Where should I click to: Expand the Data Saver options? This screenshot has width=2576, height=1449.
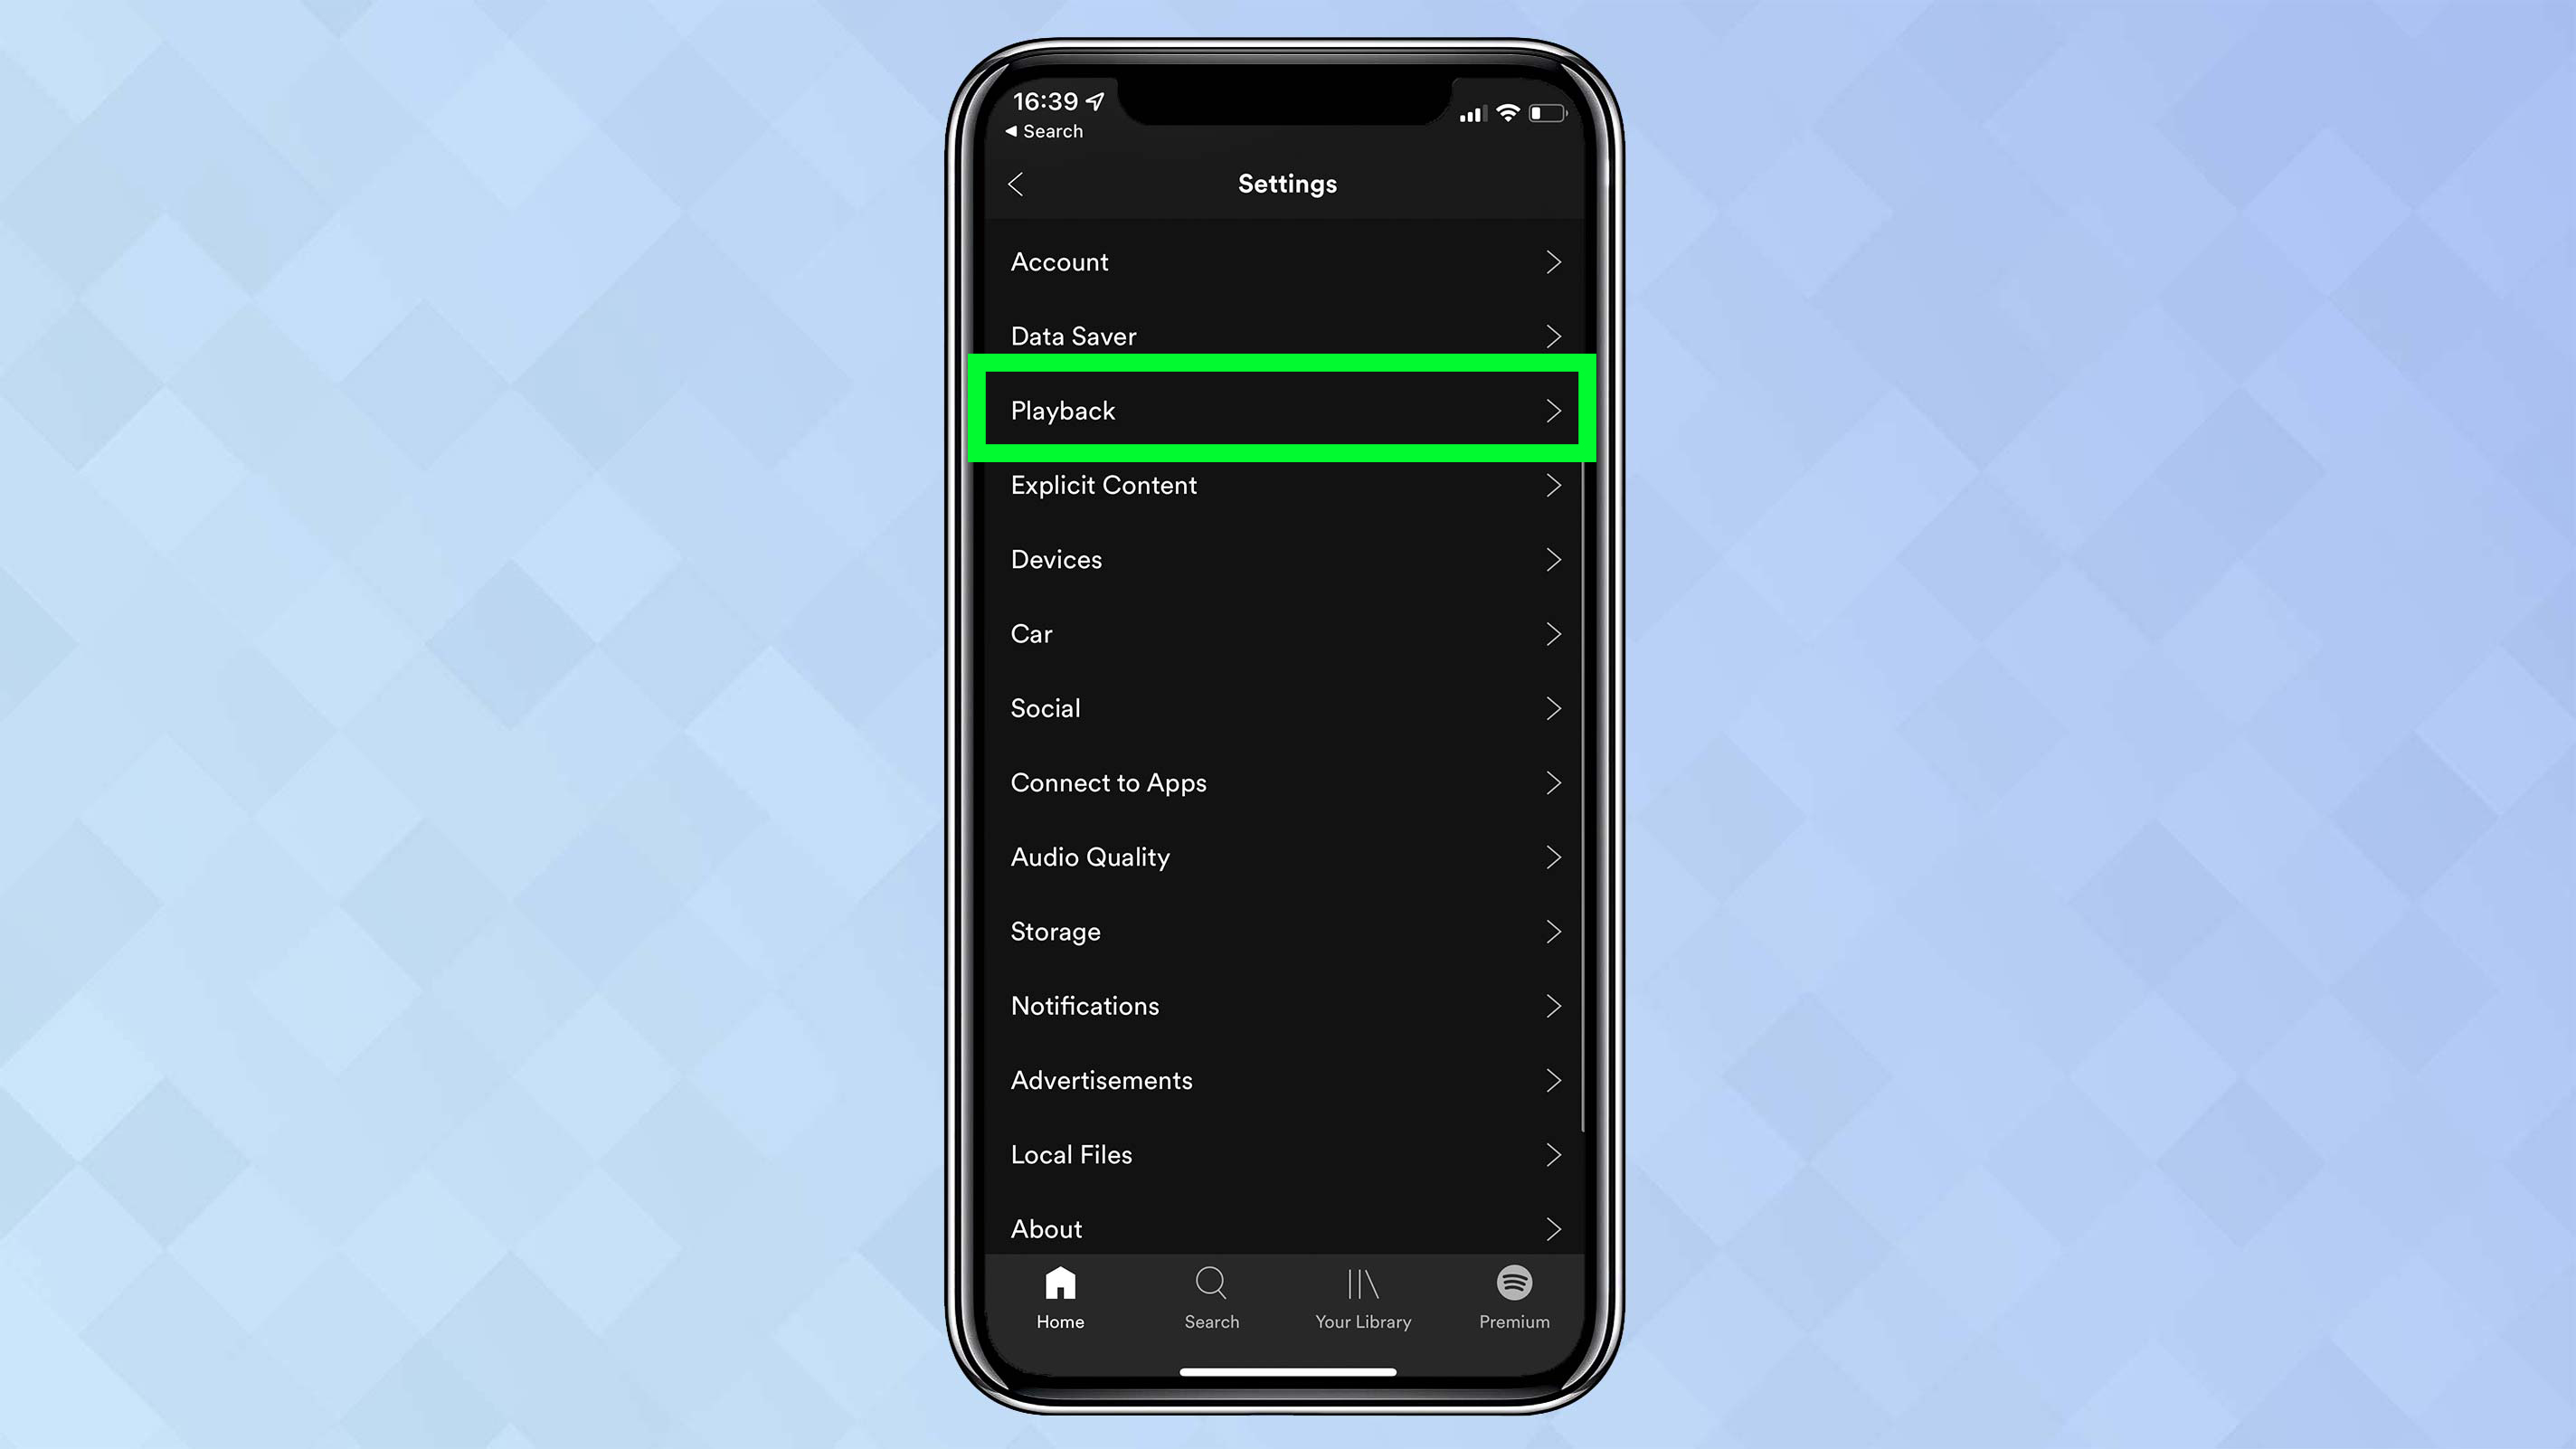tap(1286, 335)
